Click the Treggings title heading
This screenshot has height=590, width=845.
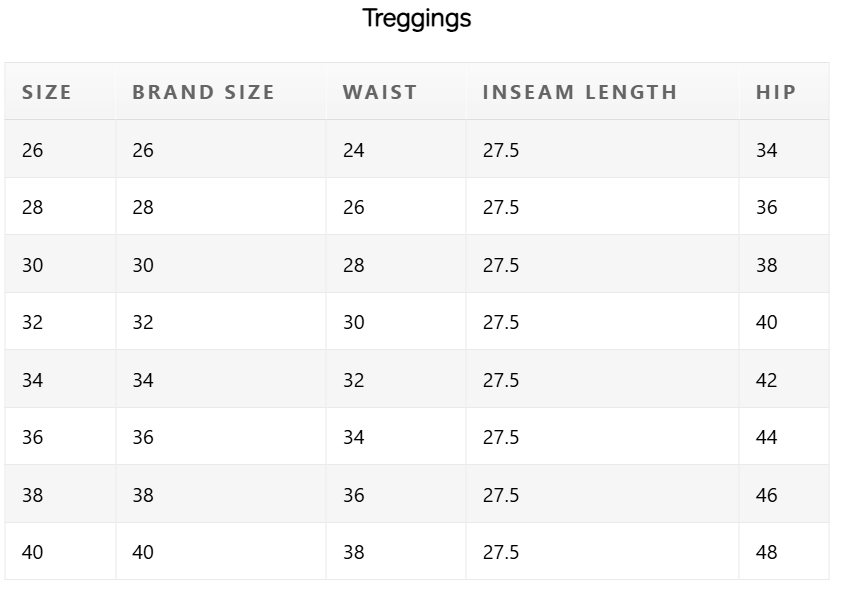click(x=417, y=19)
